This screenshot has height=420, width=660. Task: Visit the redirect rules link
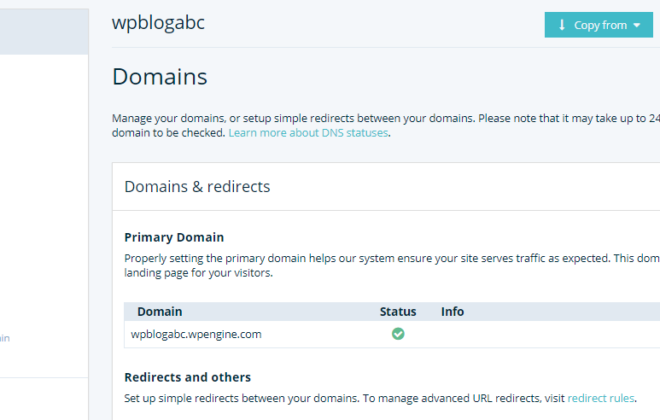(601, 398)
